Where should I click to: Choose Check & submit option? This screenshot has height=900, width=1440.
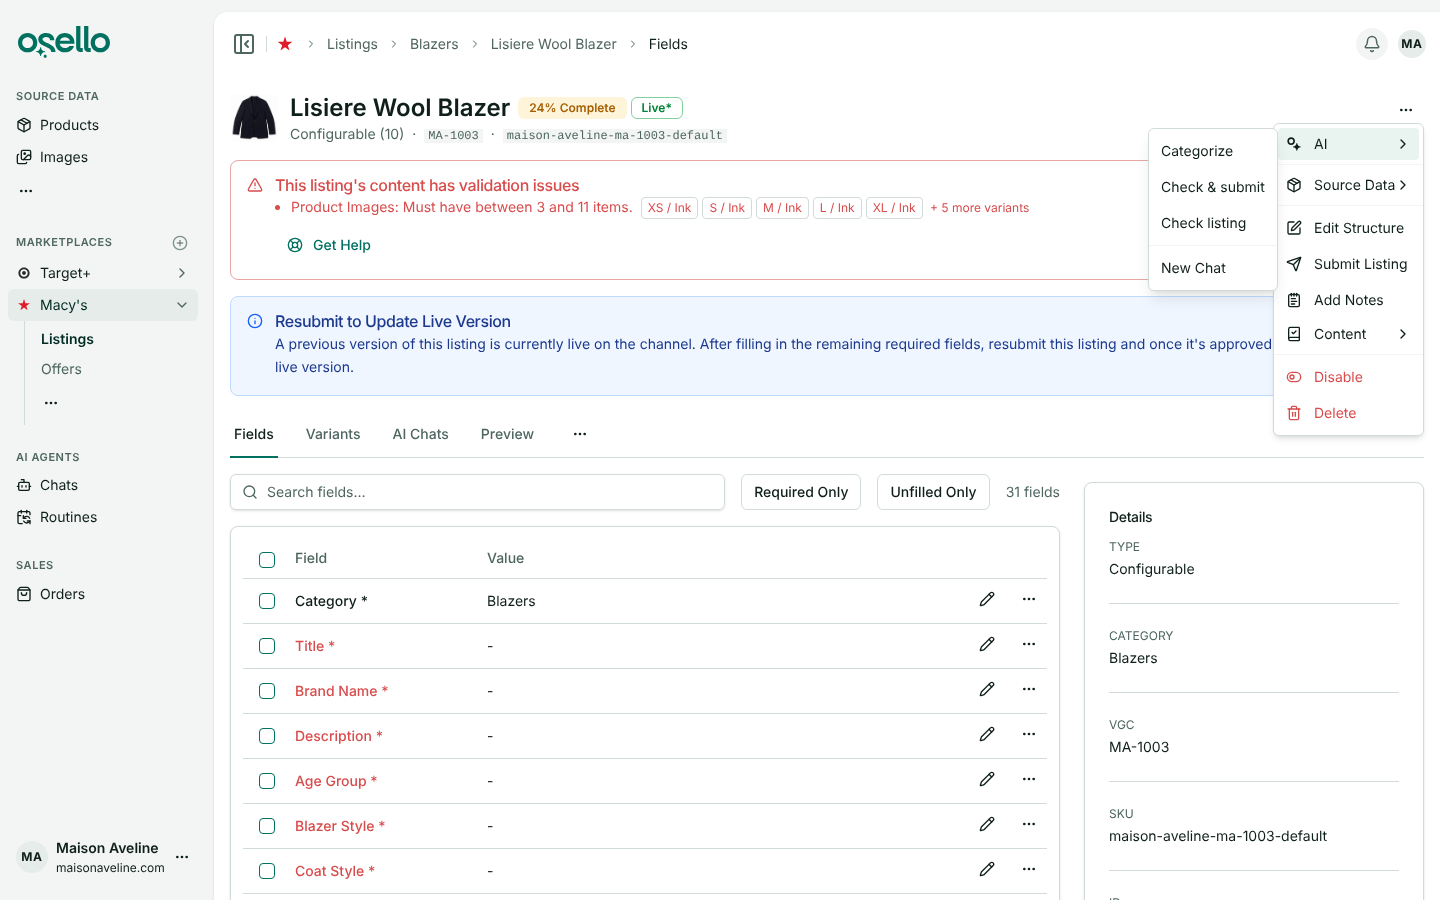pos(1212,187)
